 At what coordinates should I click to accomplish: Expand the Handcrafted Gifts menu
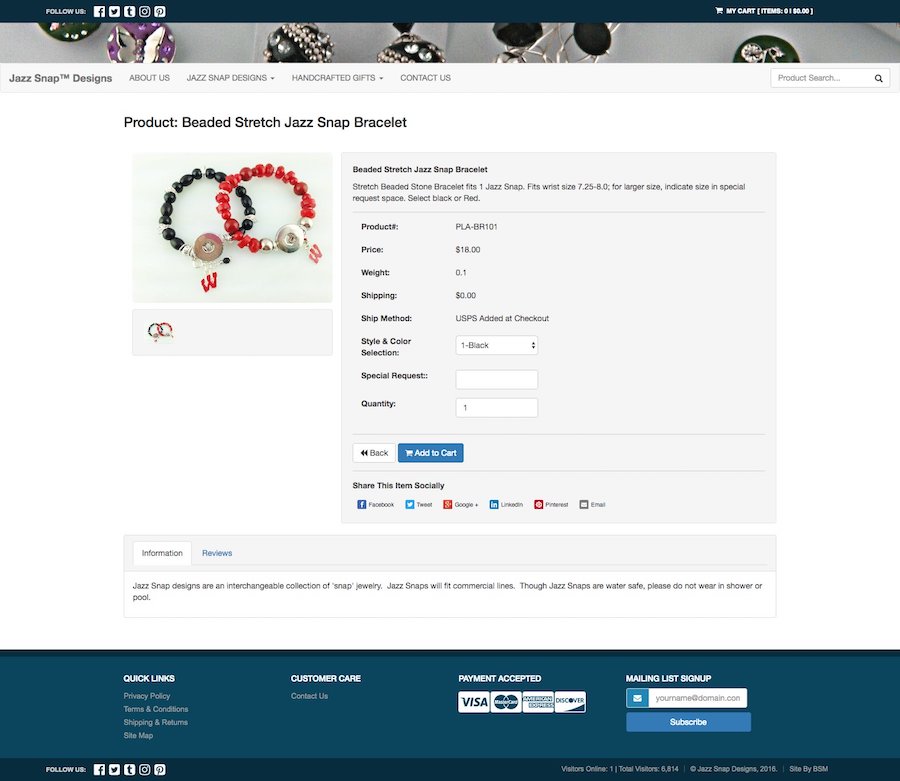click(337, 78)
